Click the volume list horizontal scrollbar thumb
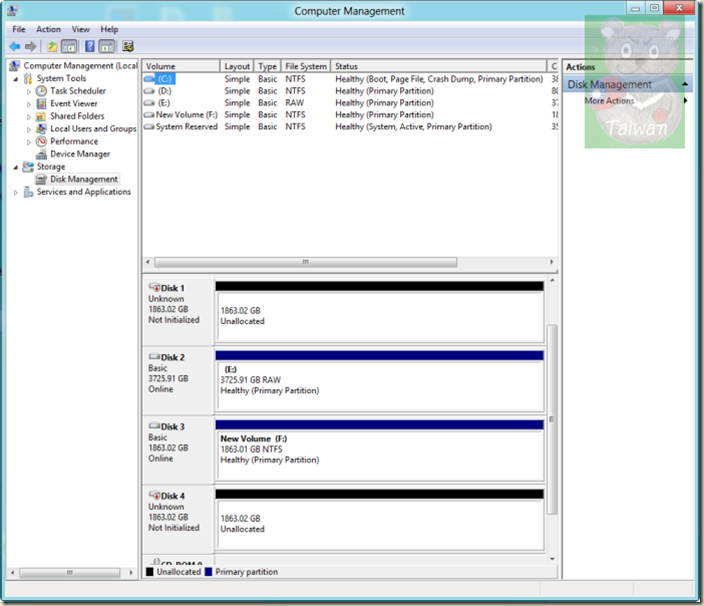Screen dimensions: 704x606 (x=306, y=262)
